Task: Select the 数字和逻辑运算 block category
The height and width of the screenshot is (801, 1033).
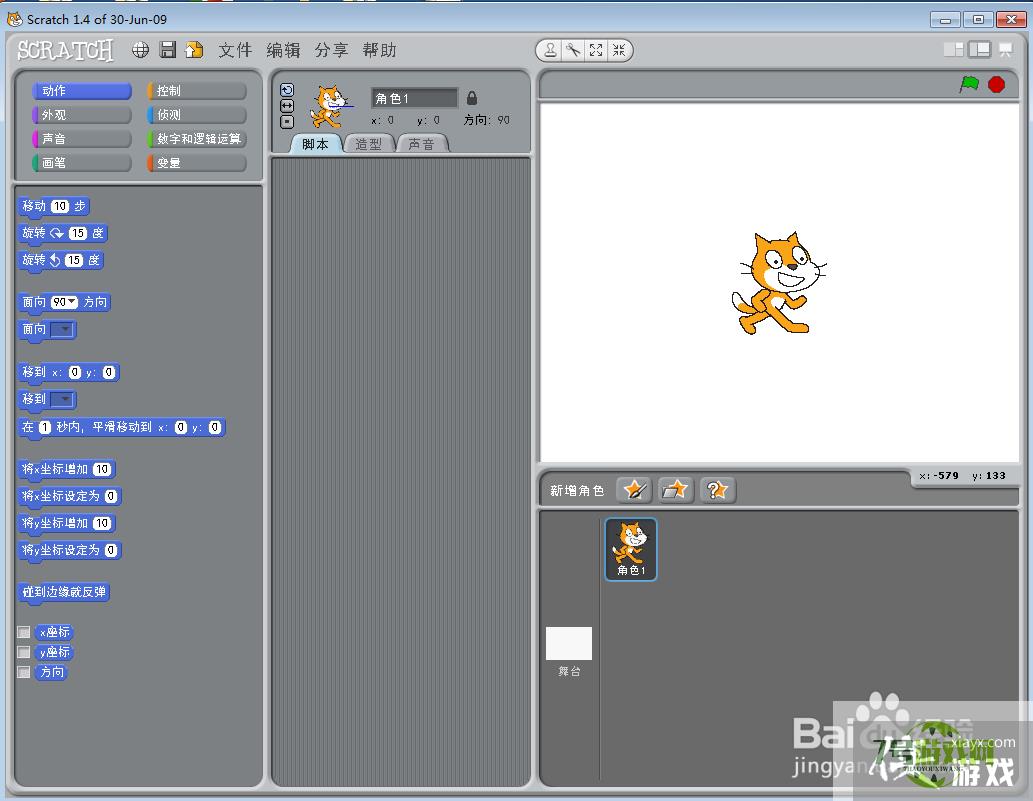Action: click(x=197, y=139)
